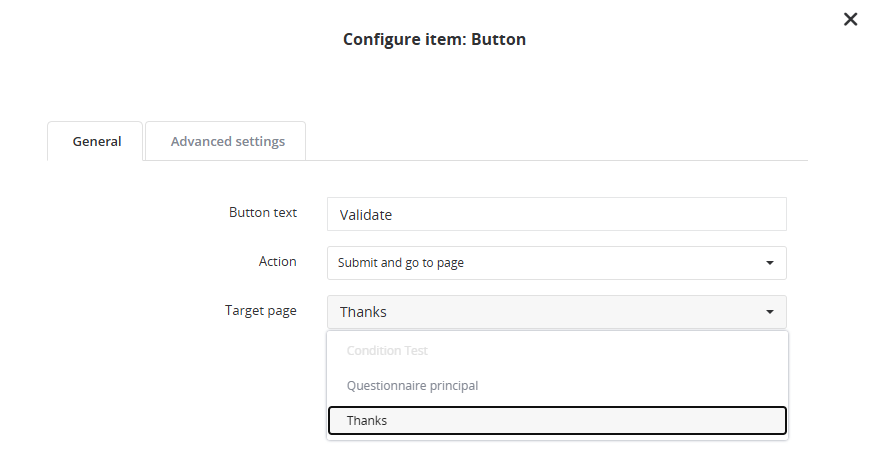Click Thanks shown in Target page box

(x=363, y=312)
